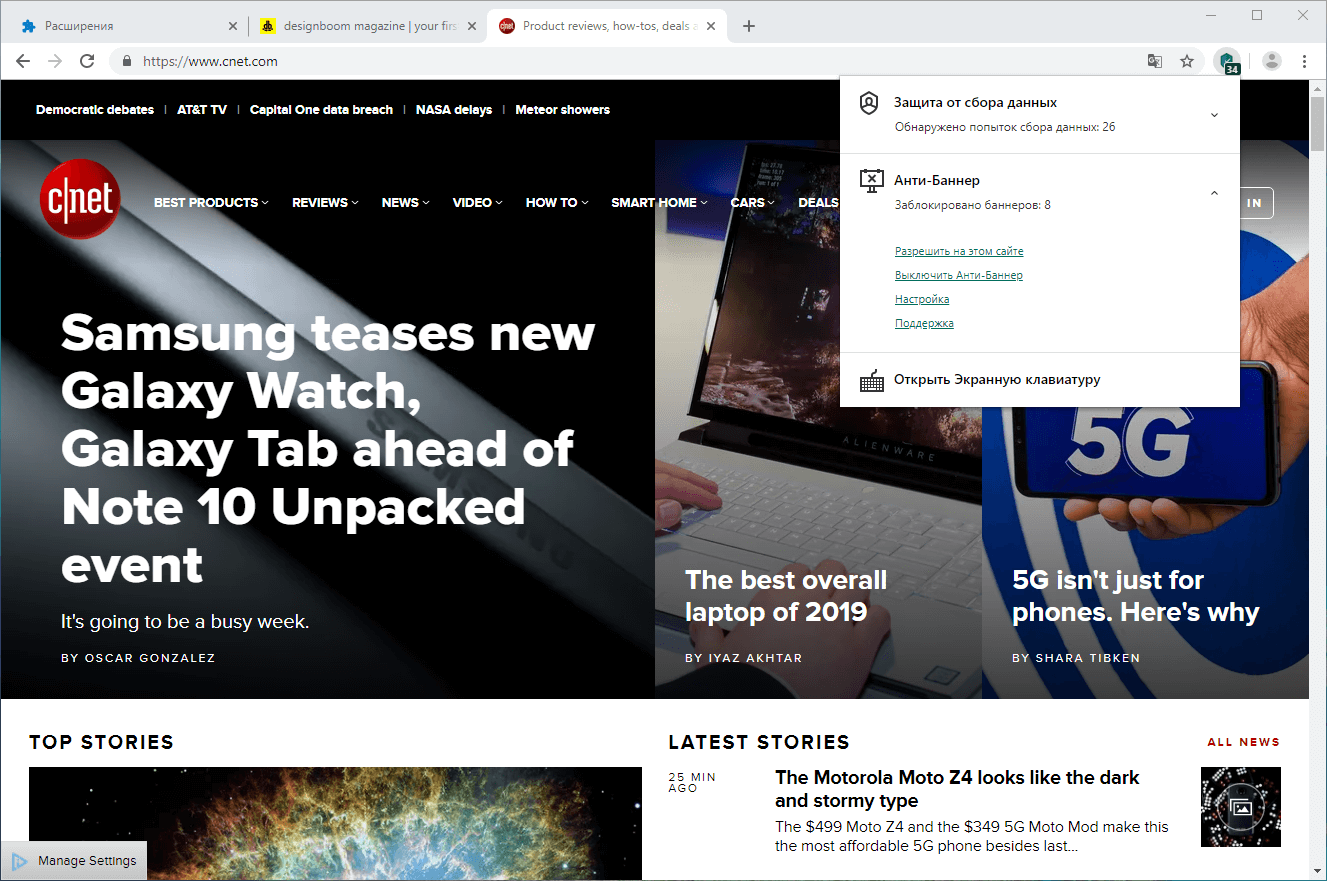Open the Meteor showers topic

[562, 110]
